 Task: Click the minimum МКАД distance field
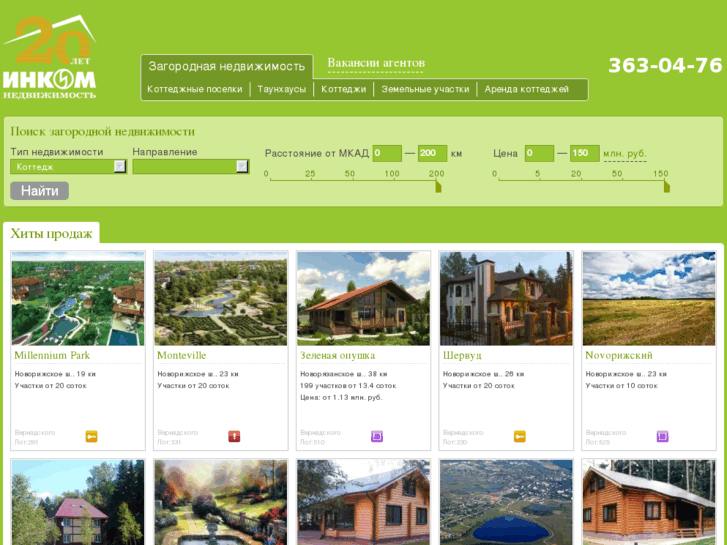pos(387,153)
